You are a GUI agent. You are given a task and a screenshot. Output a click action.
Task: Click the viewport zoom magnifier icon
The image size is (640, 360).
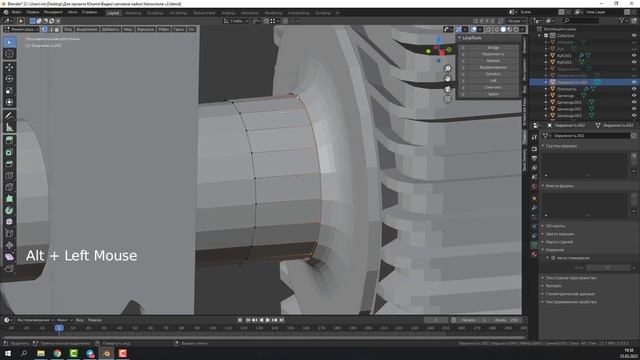[x=448, y=69]
